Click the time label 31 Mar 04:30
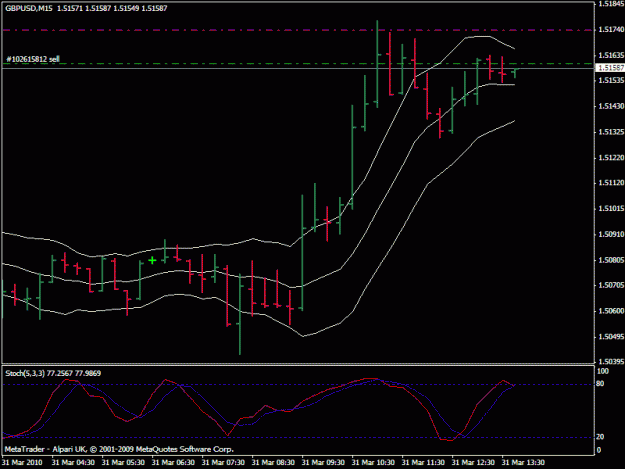This screenshot has width=625, height=469. (73, 463)
